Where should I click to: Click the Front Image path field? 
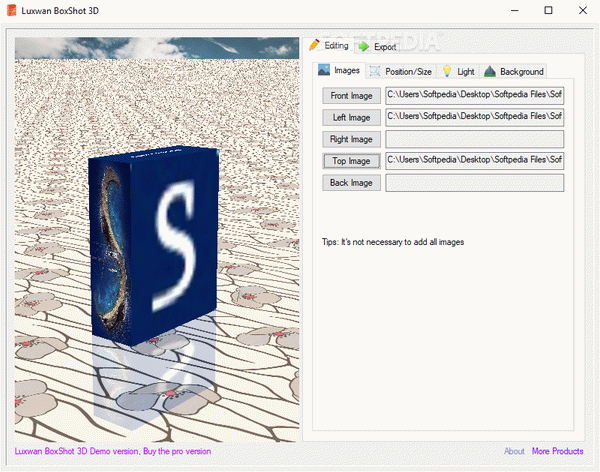[x=474, y=95]
